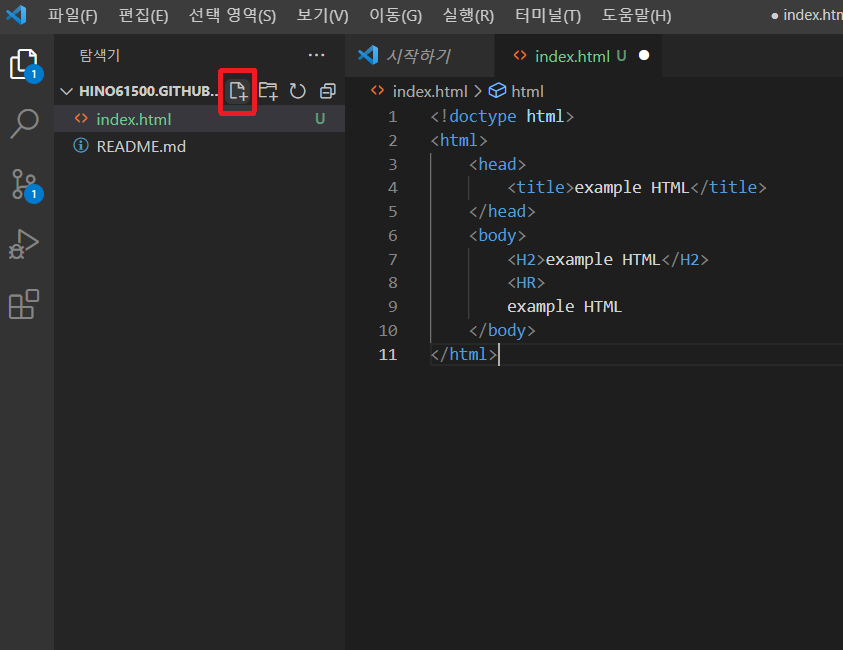The width and height of the screenshot is (843, 650).
Task: Click the New Folder icon in explorer
Action: click(x=268, y=91)
